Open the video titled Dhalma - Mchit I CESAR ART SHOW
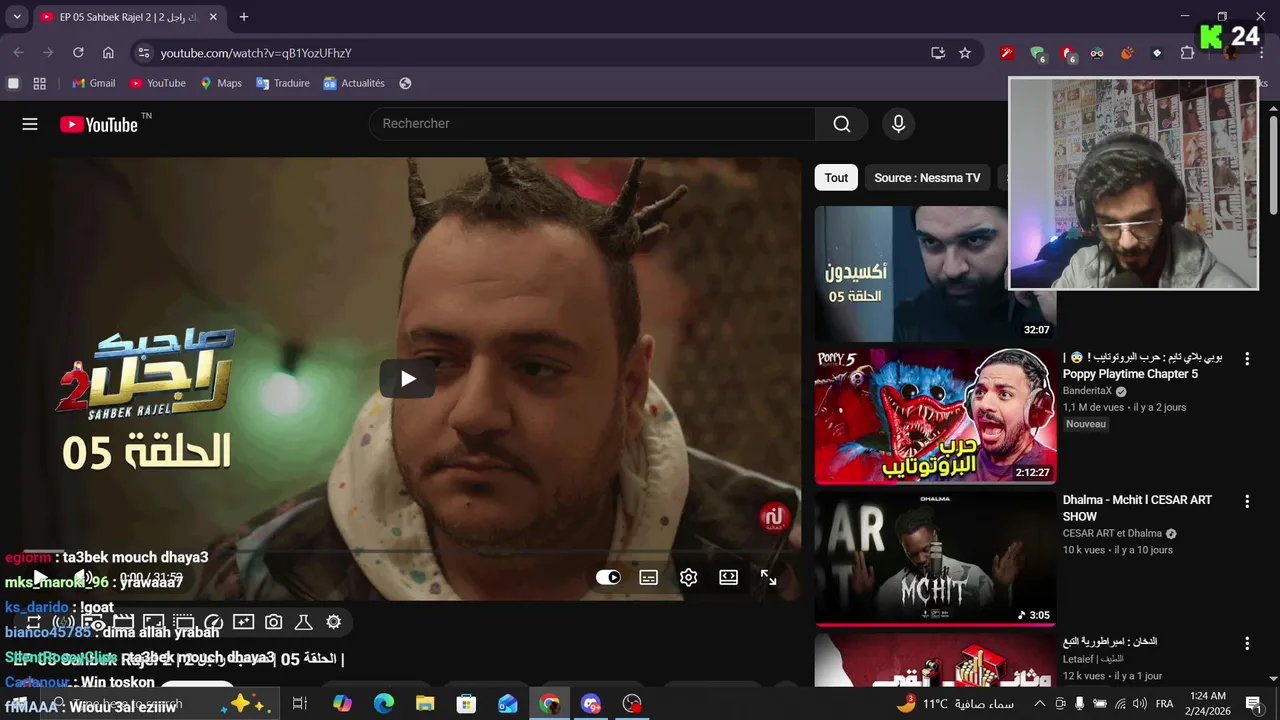 click(1137, 508)
